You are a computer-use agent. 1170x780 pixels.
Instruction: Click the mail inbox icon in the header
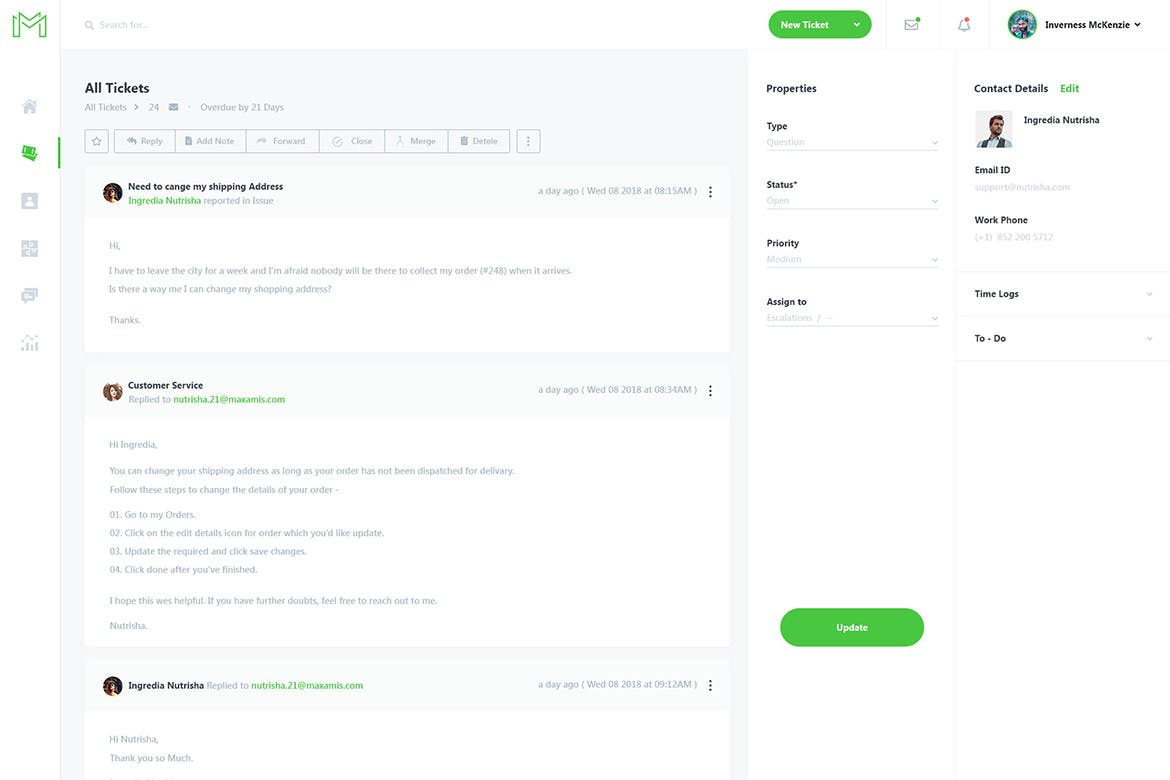(x=911, y=25)
